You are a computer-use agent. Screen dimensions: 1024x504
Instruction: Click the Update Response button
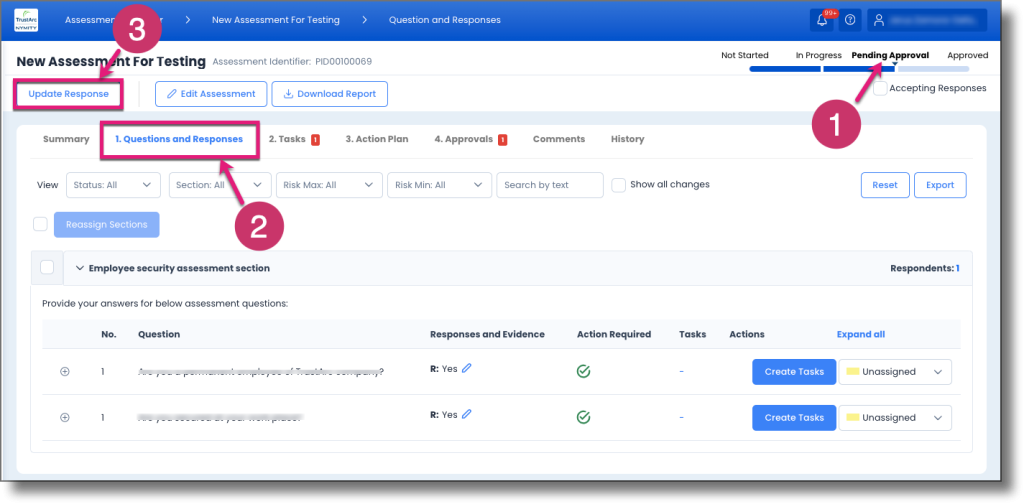(x=69, y=94)
